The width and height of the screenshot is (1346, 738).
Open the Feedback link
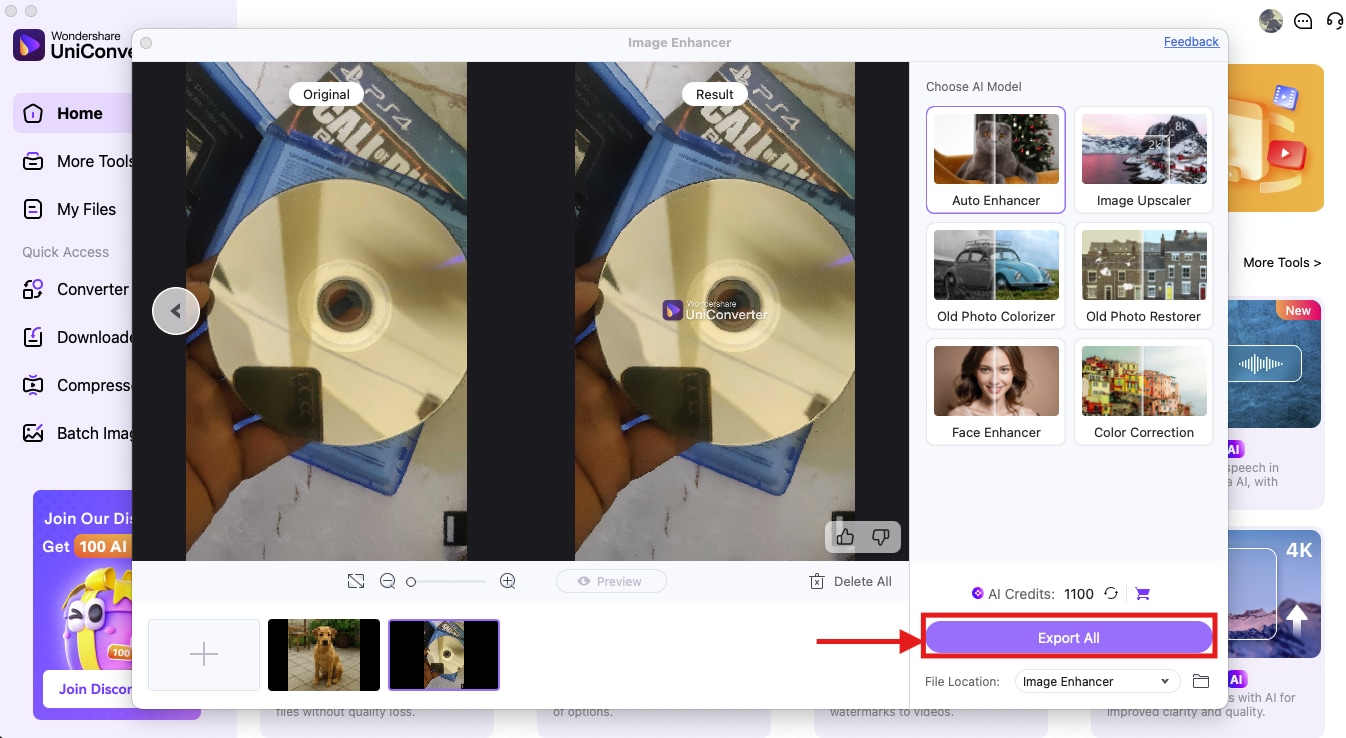point(1191,41)
